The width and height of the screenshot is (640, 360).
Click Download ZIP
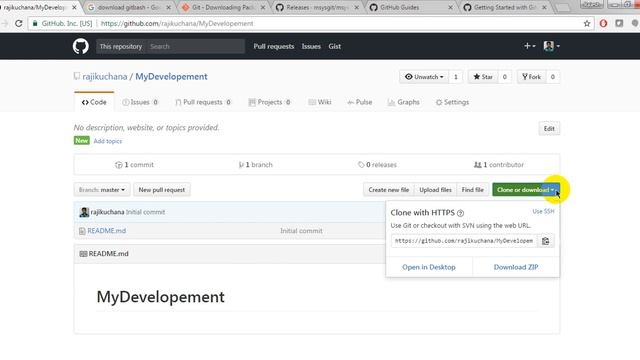[x=516, y=267]
